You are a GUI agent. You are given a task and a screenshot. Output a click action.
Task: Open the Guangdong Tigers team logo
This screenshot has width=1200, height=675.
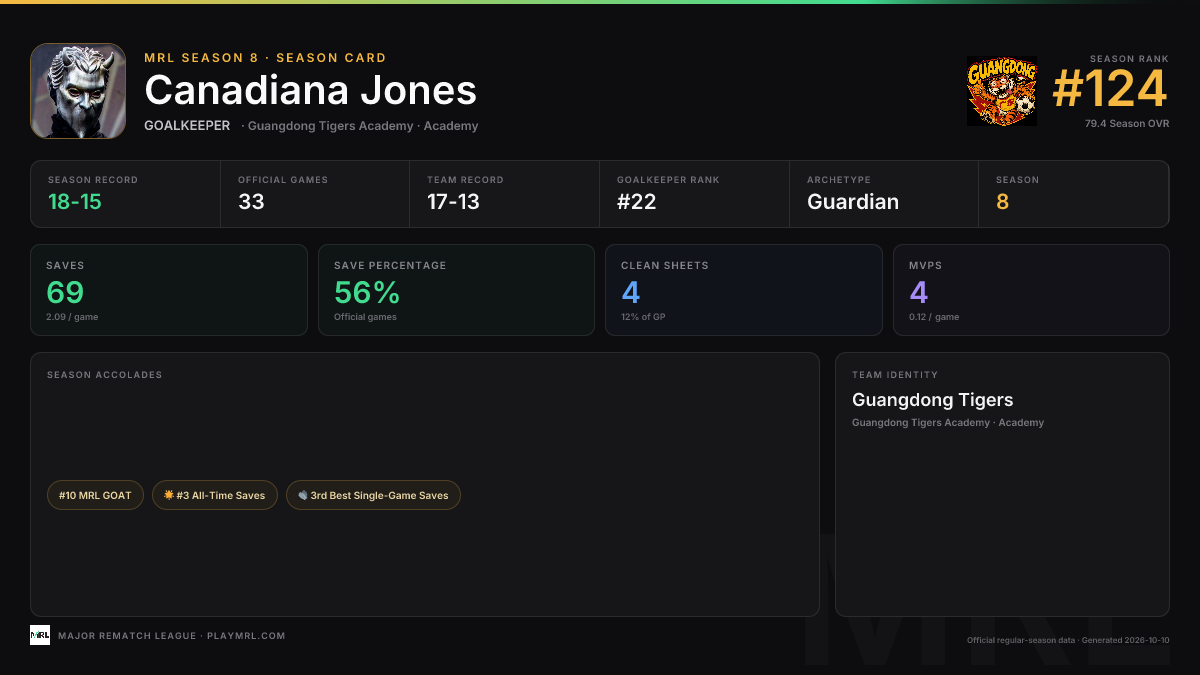(1002, 91)
